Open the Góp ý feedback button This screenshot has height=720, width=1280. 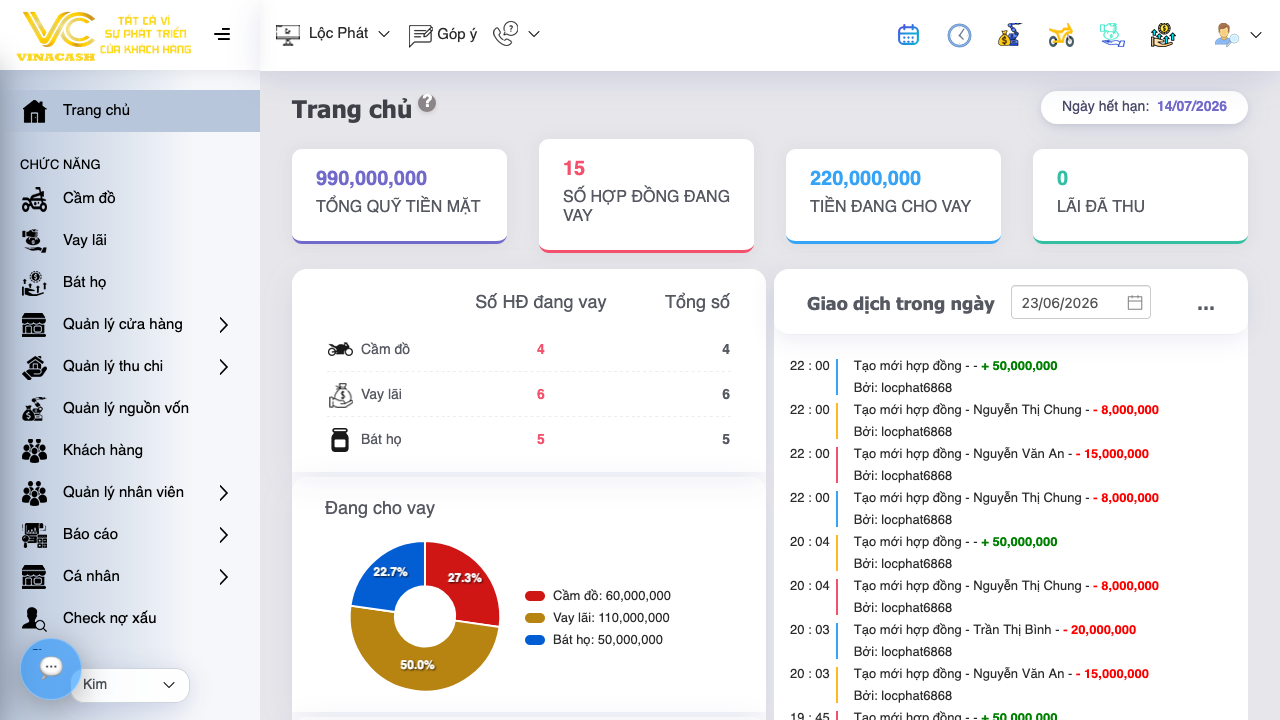coord(442,34)
